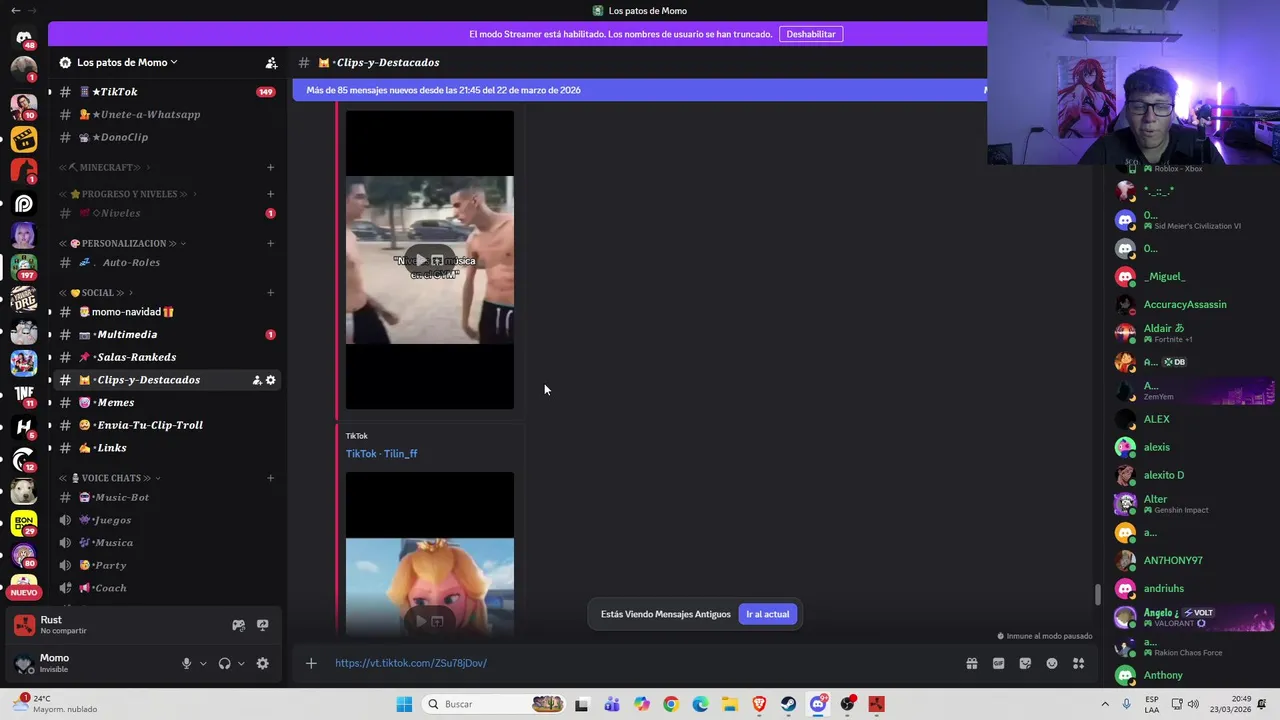Collapse the PROGRESO Y NIVELES category

click(128, 194)
